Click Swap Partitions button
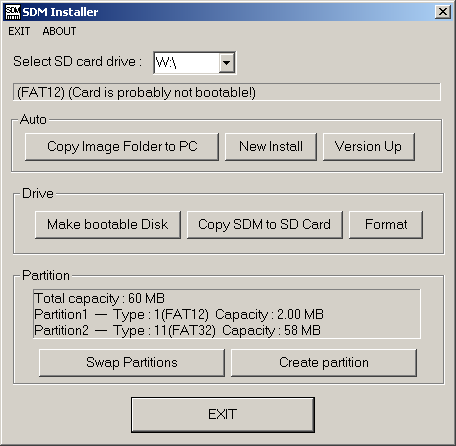 pyautogui.click(x=132, y=363)
